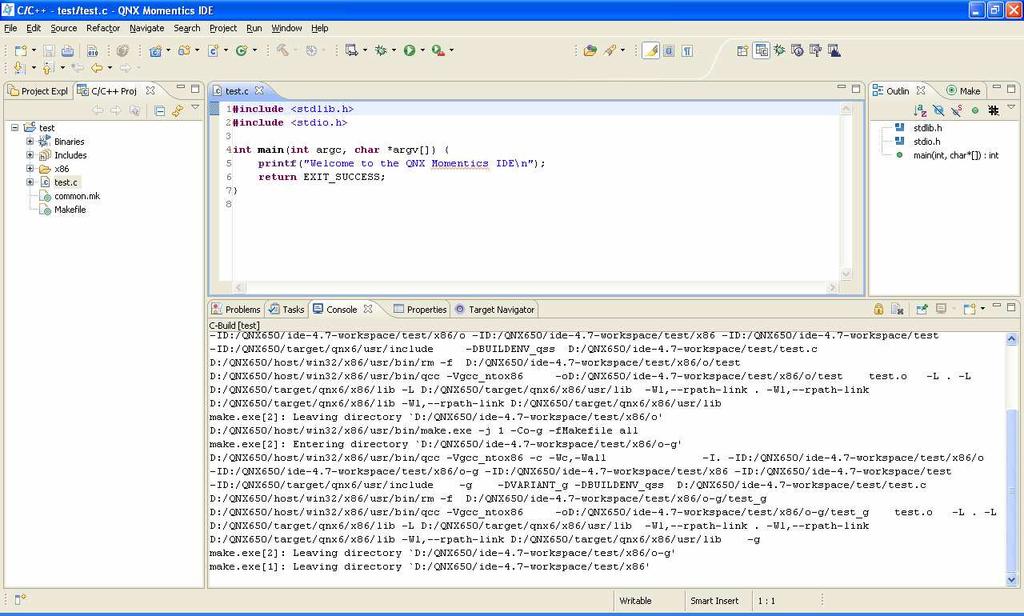Image resolution: width=1024 pixels, height=616 pixels.
Task: Open the New wizard dropdown arrow
Action: point(34,50)
